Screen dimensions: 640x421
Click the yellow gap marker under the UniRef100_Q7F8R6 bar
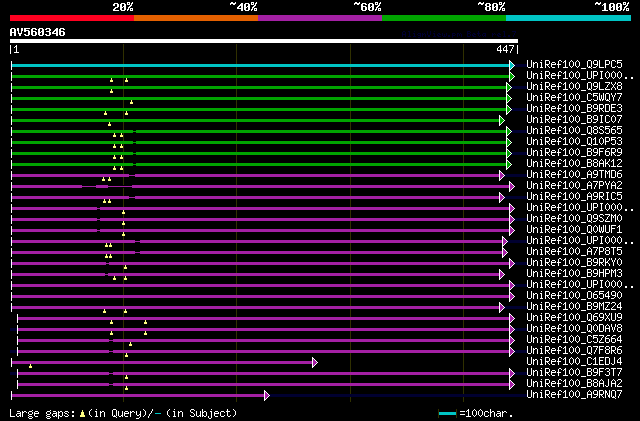[x=127, y=355]
